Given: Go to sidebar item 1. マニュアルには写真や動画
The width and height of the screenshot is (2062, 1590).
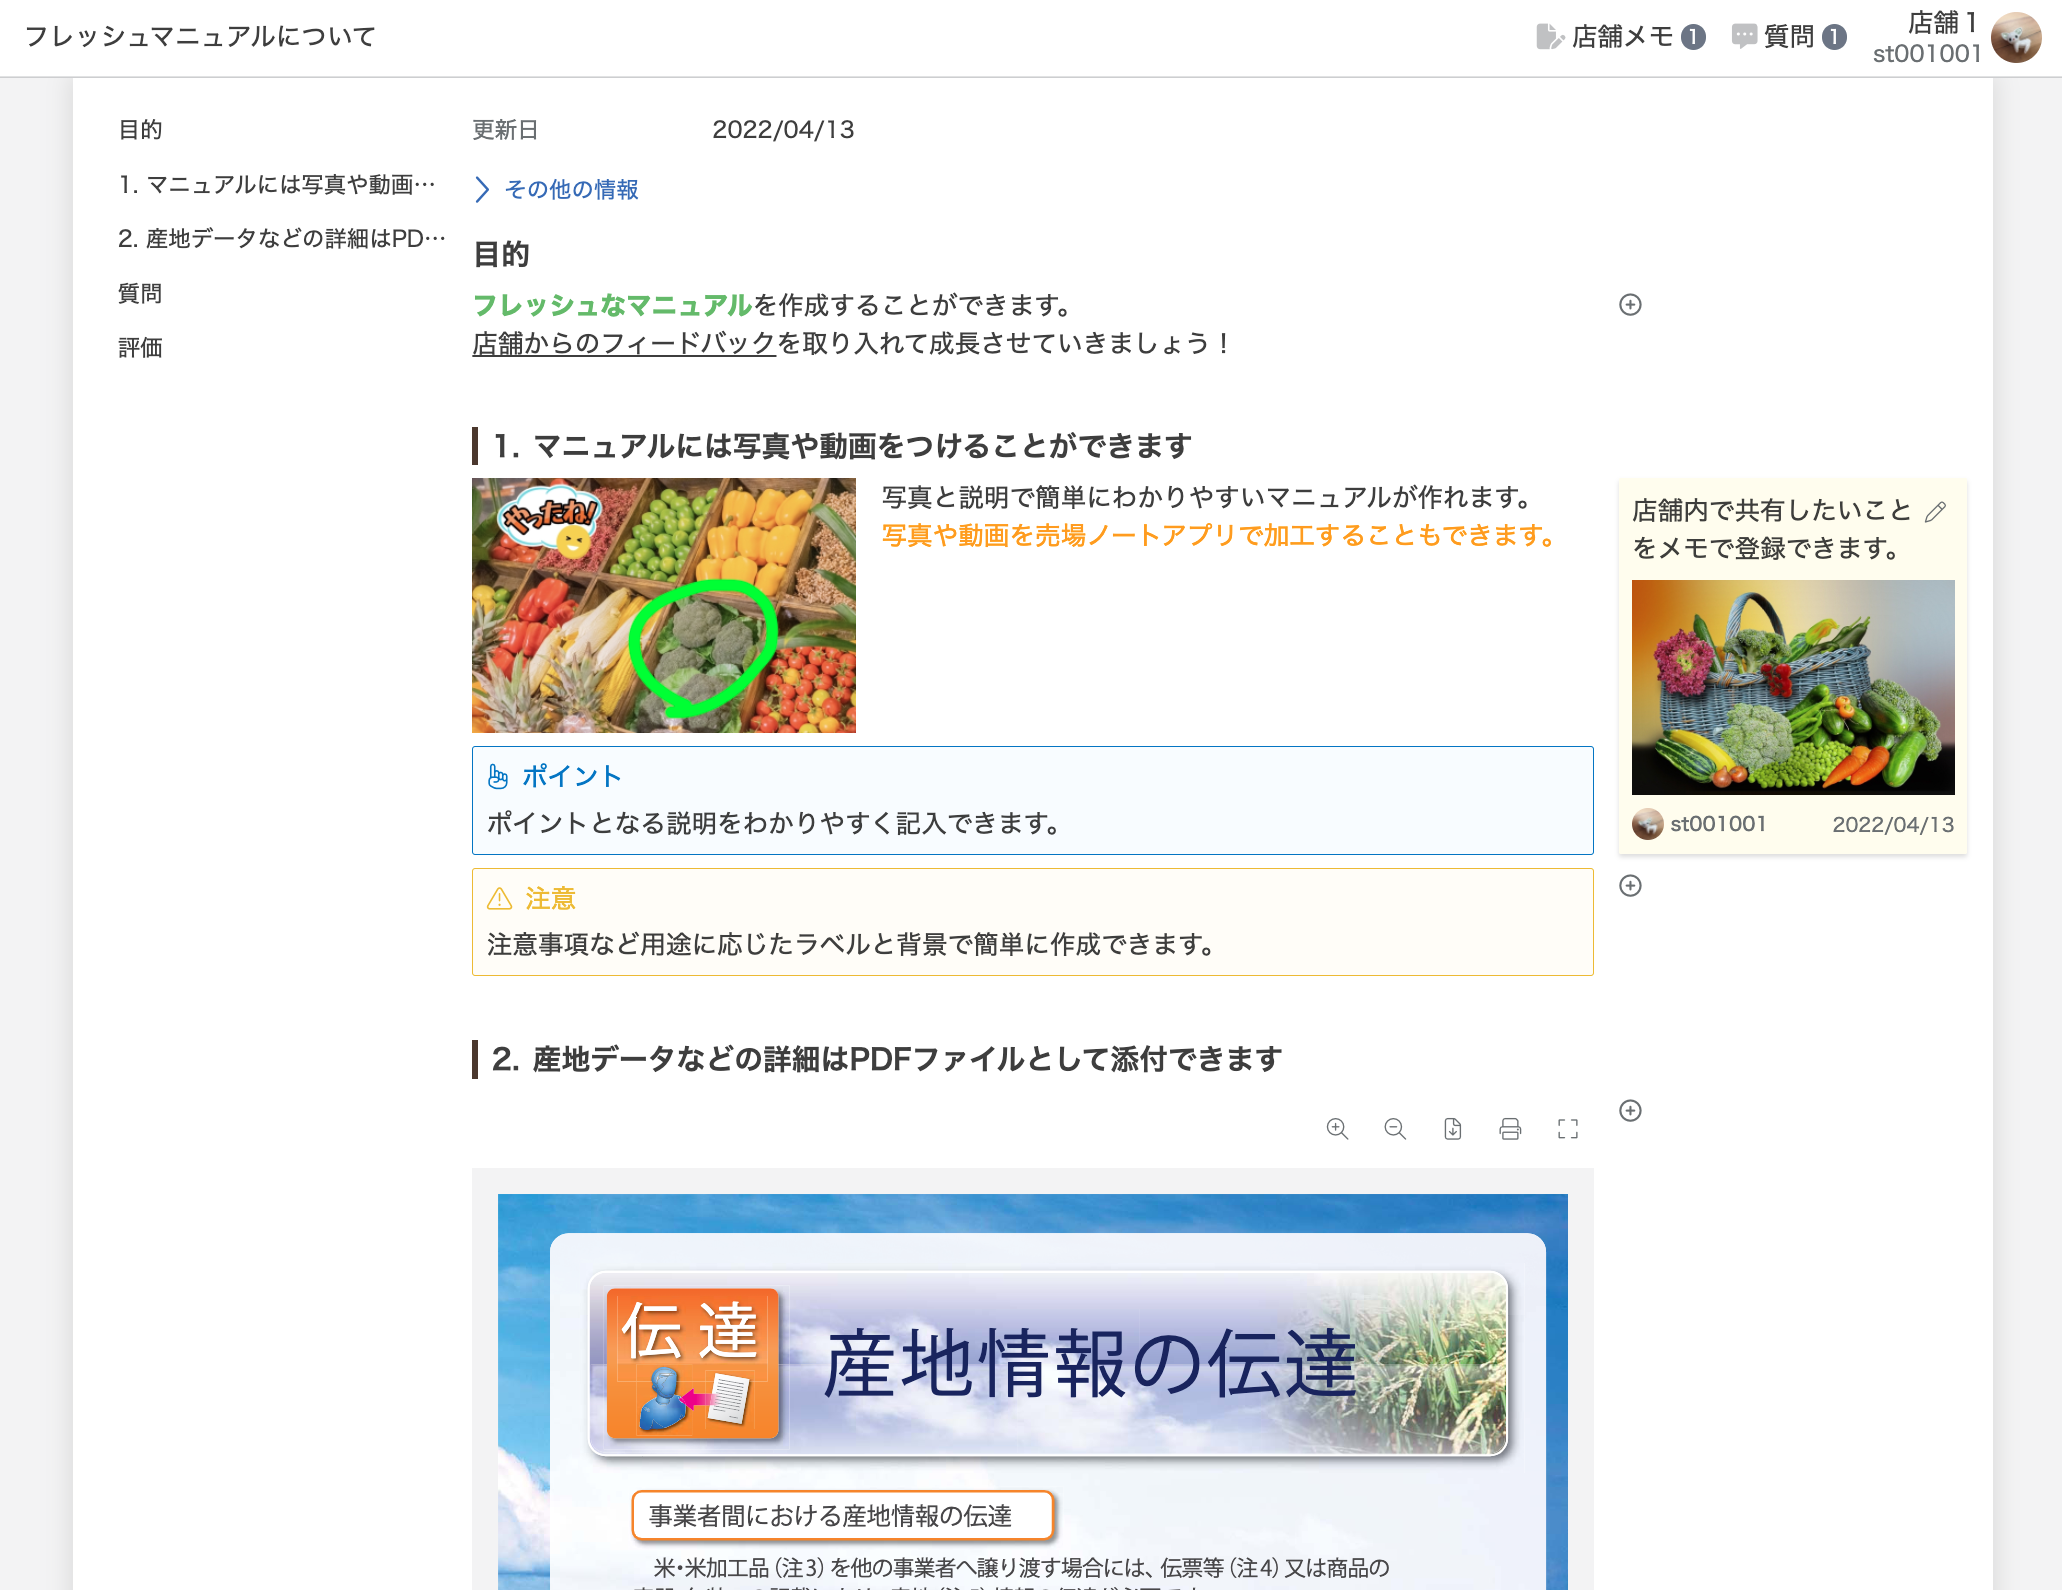Looking at the screenshot, I should (x=277, y=184).
